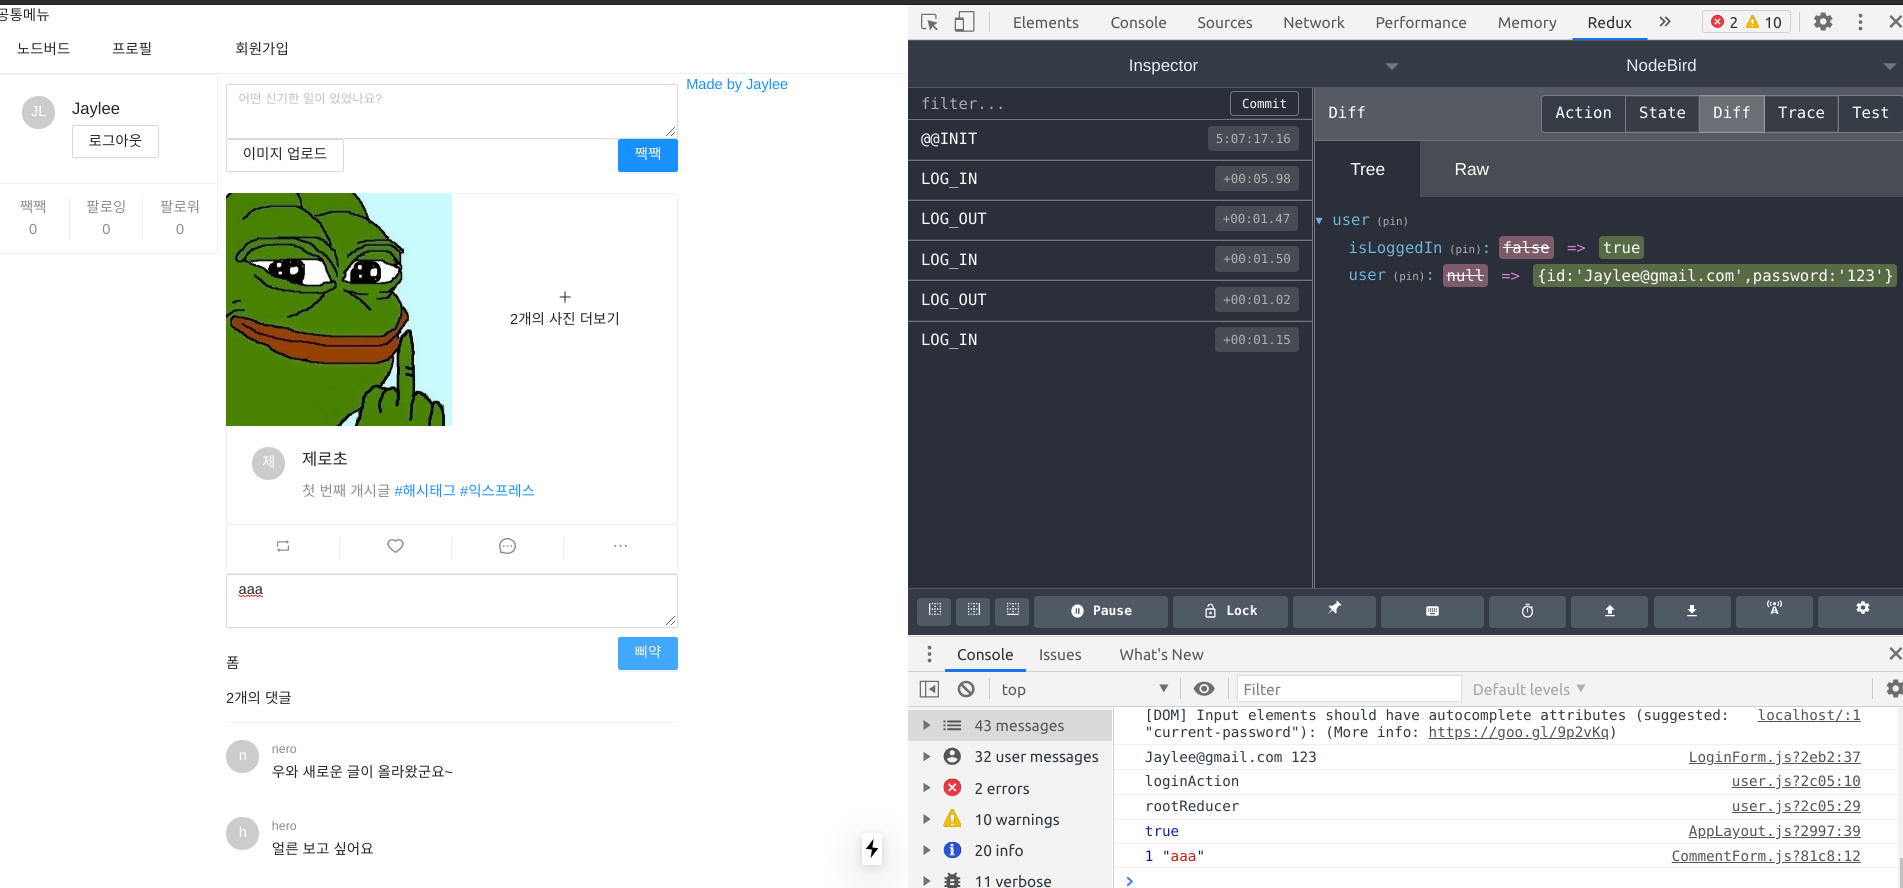The image size is (1903, 888).
Task: Select the Action view in Redux
Action: [x=1583, y=113]
